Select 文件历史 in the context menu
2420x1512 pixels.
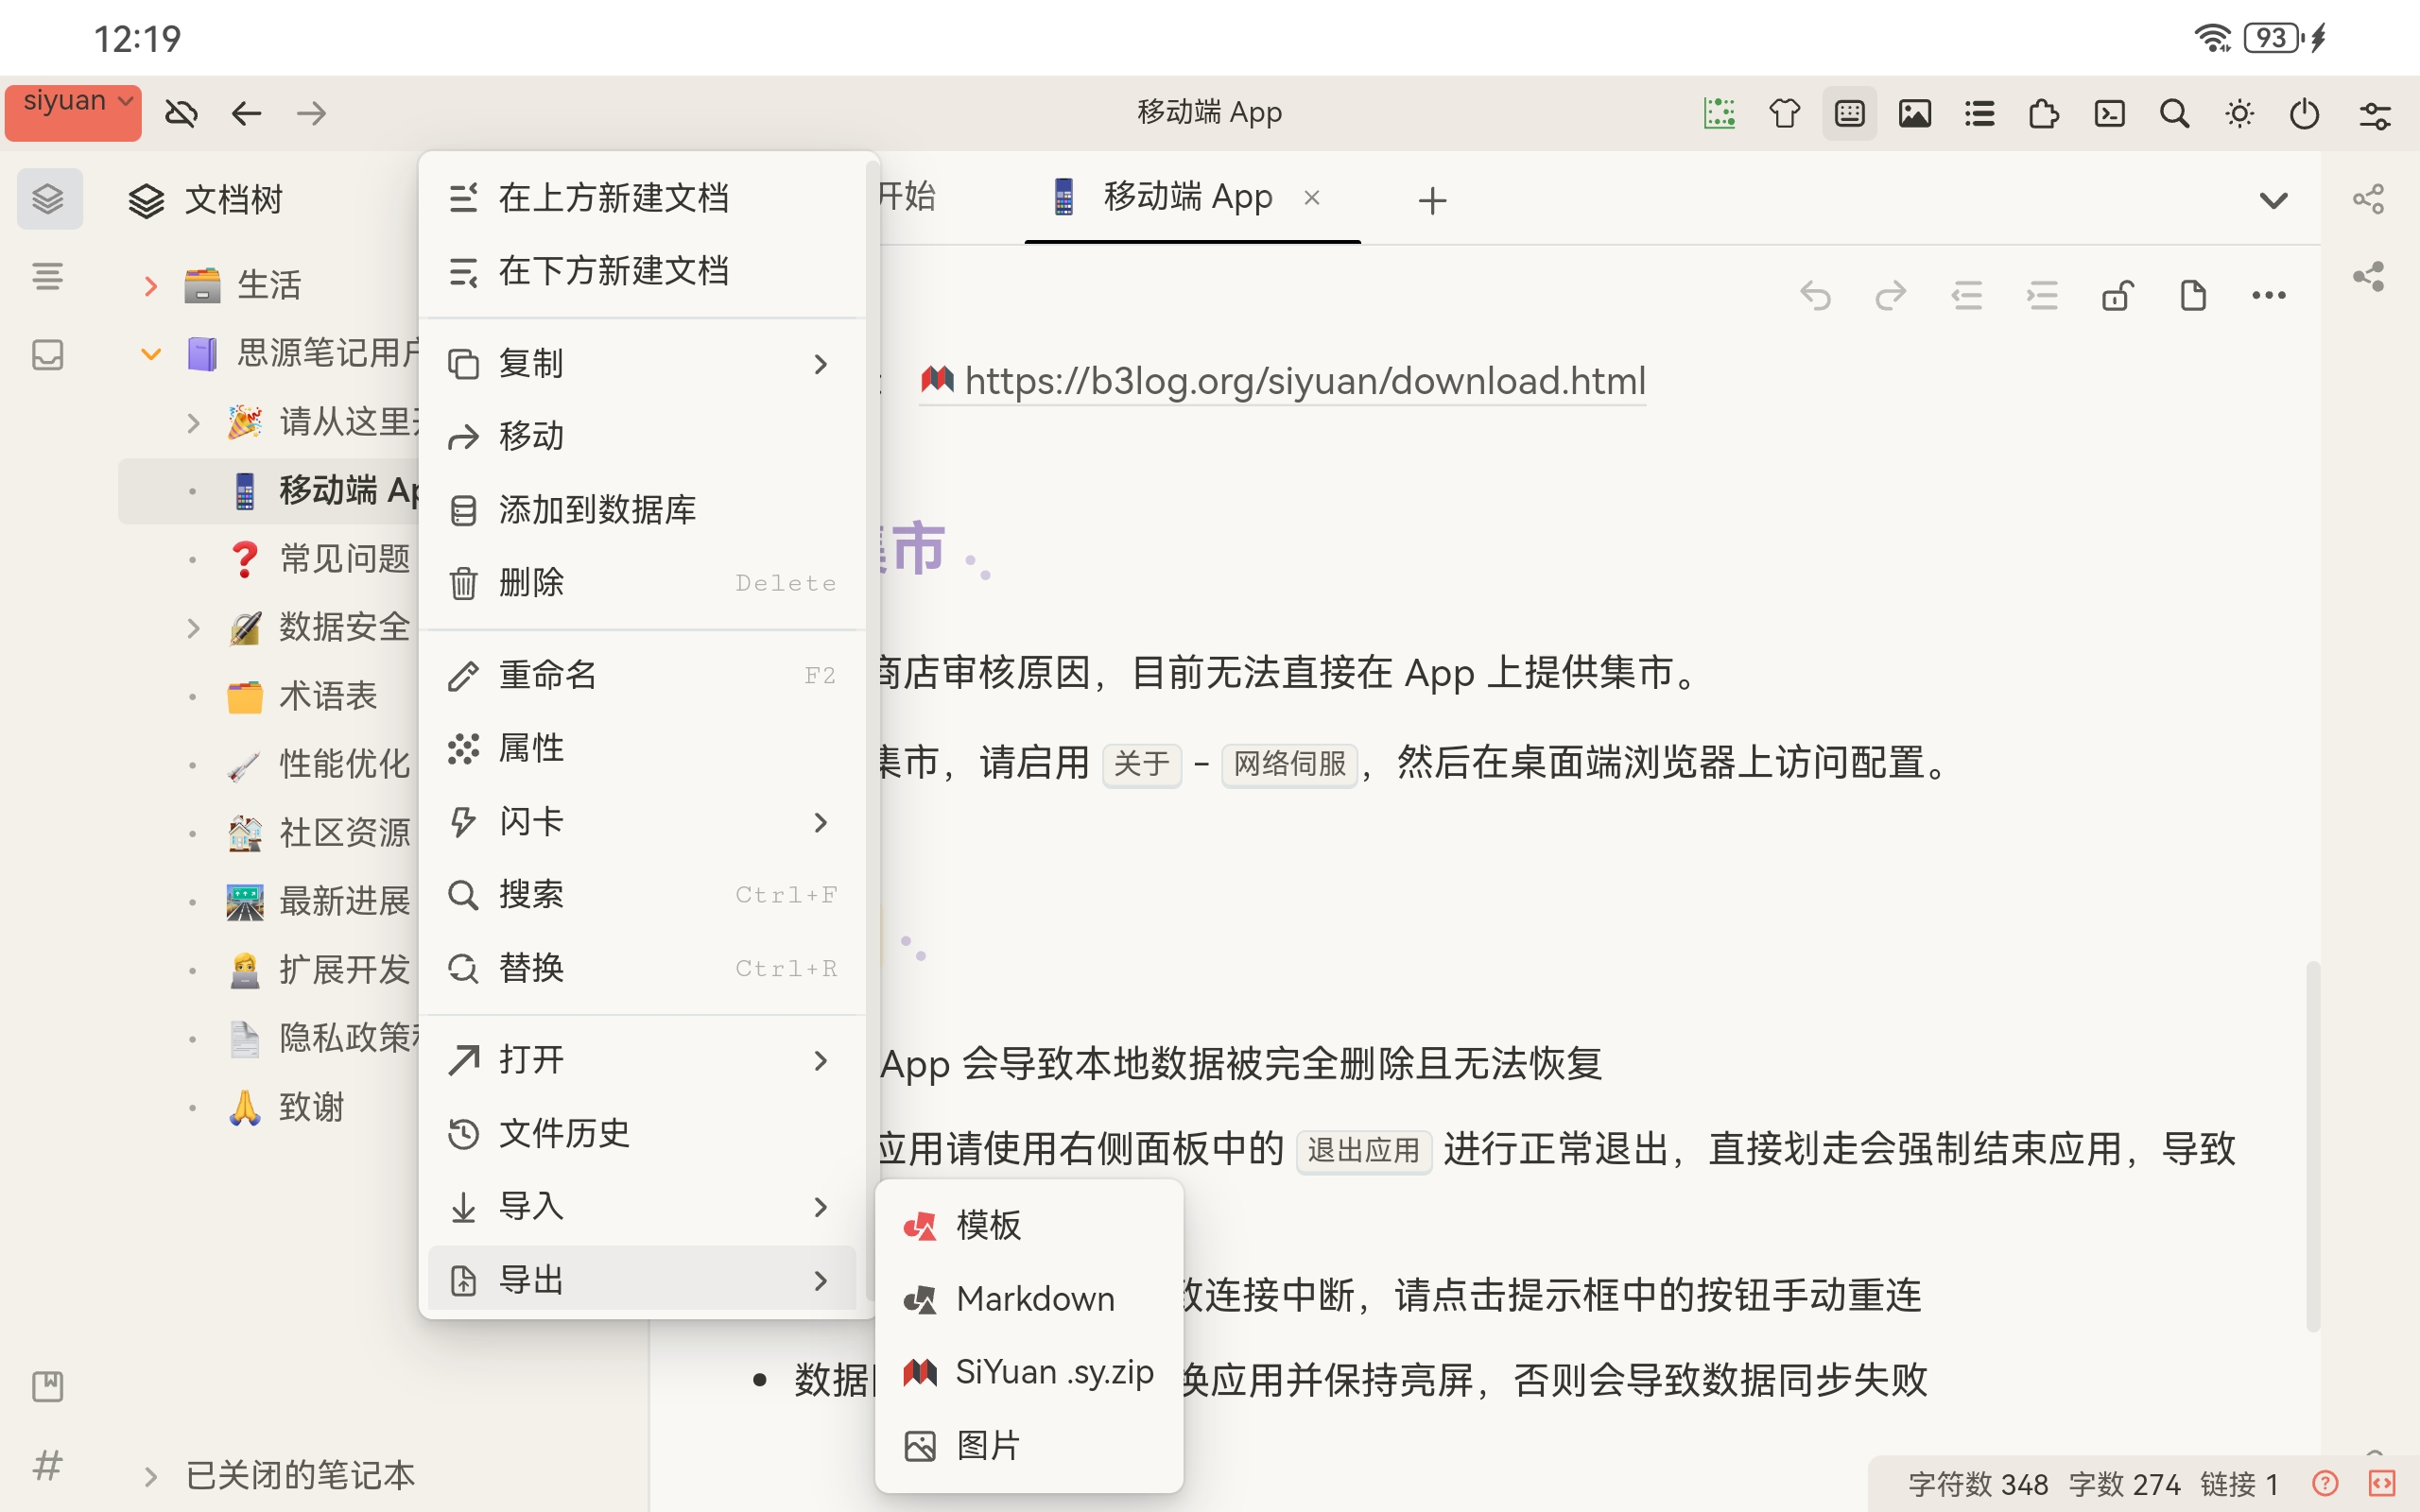565,1133
